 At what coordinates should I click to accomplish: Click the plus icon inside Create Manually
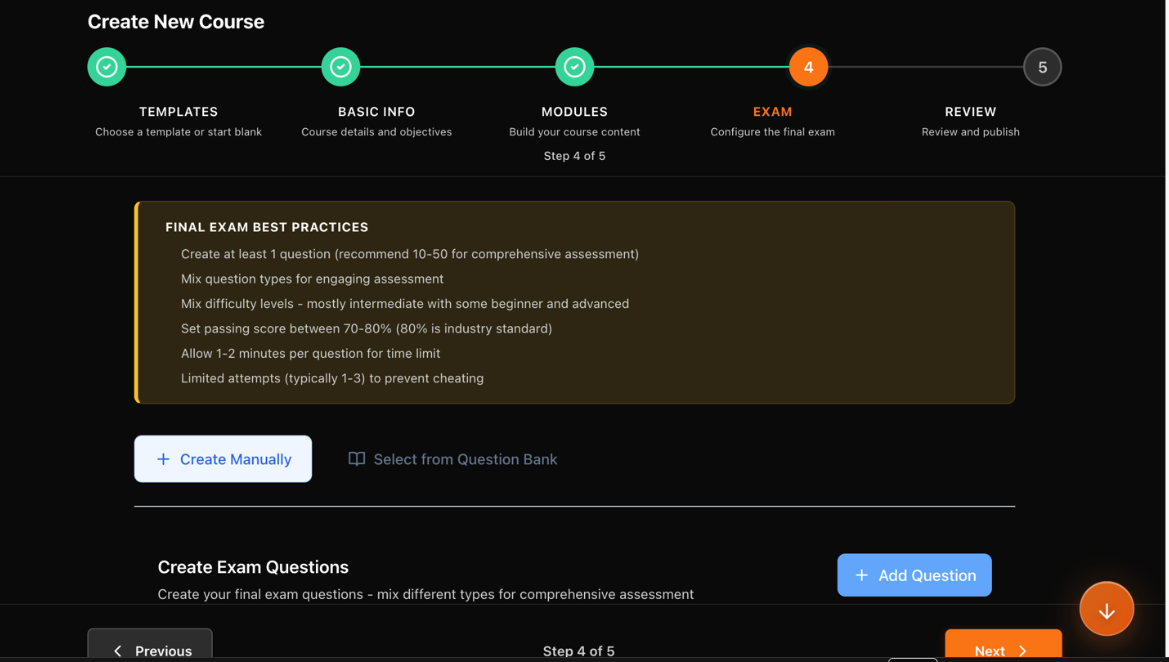tap(163, 458)
